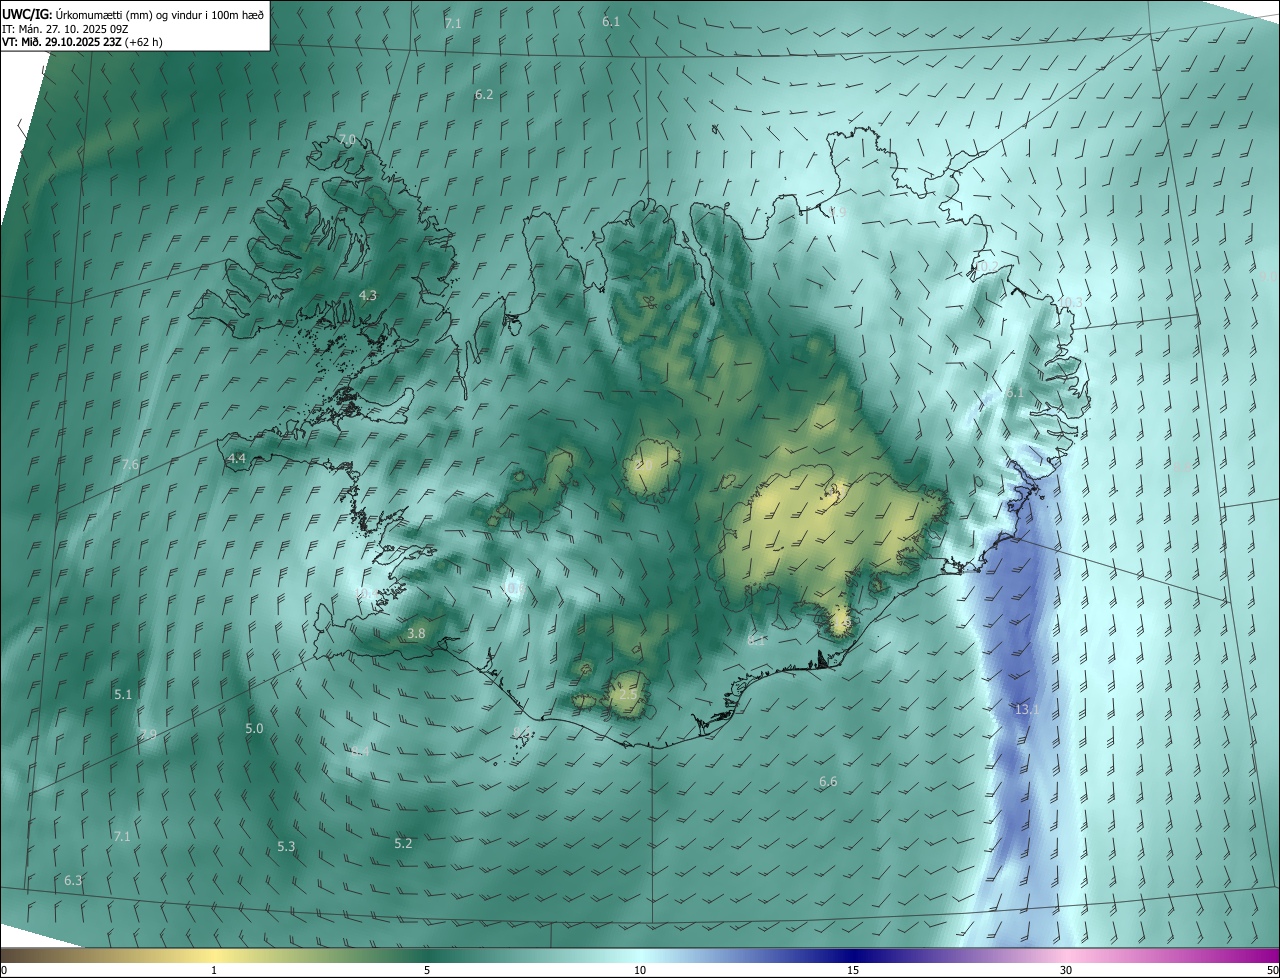
Task: Click the 6.6 value south of Iceland
Action: tap(828, 781)
